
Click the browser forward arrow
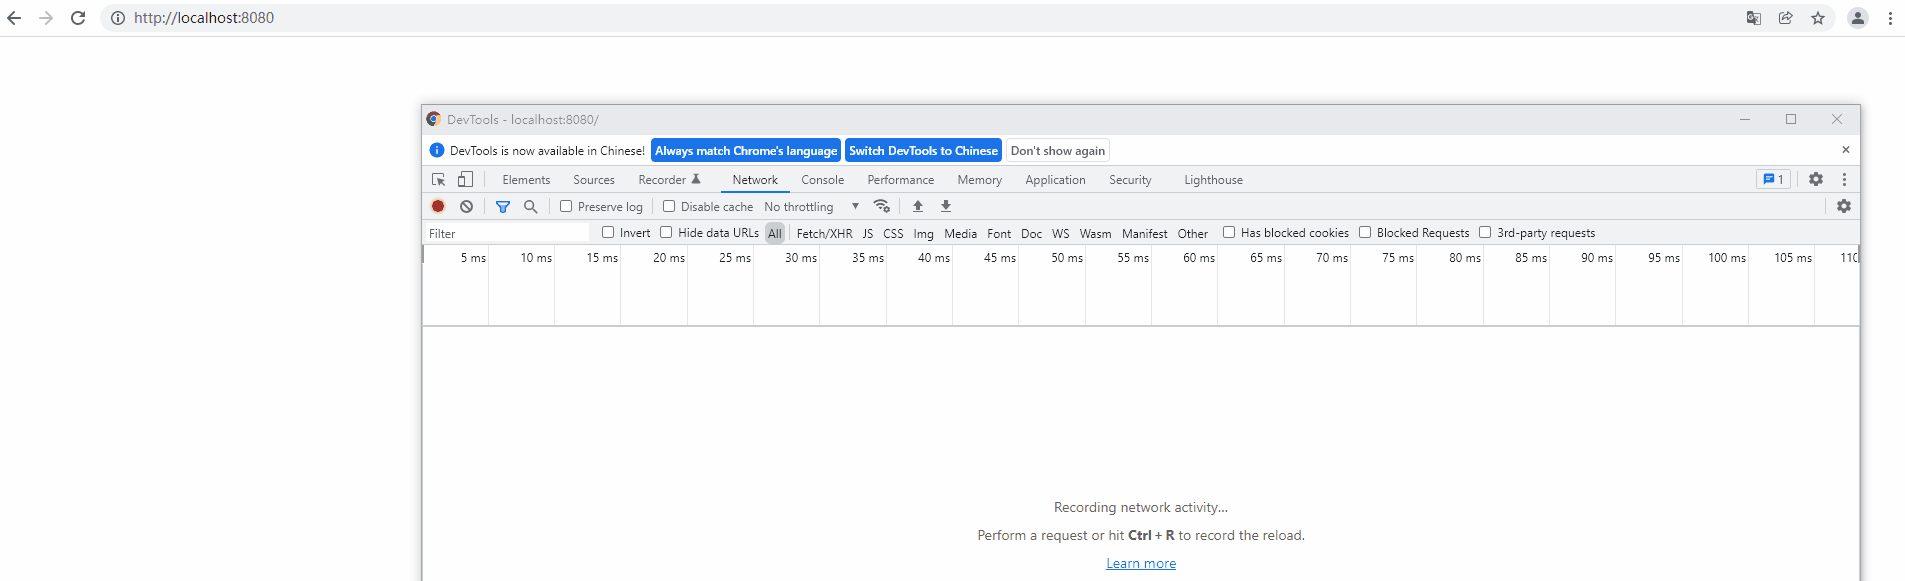46,18
